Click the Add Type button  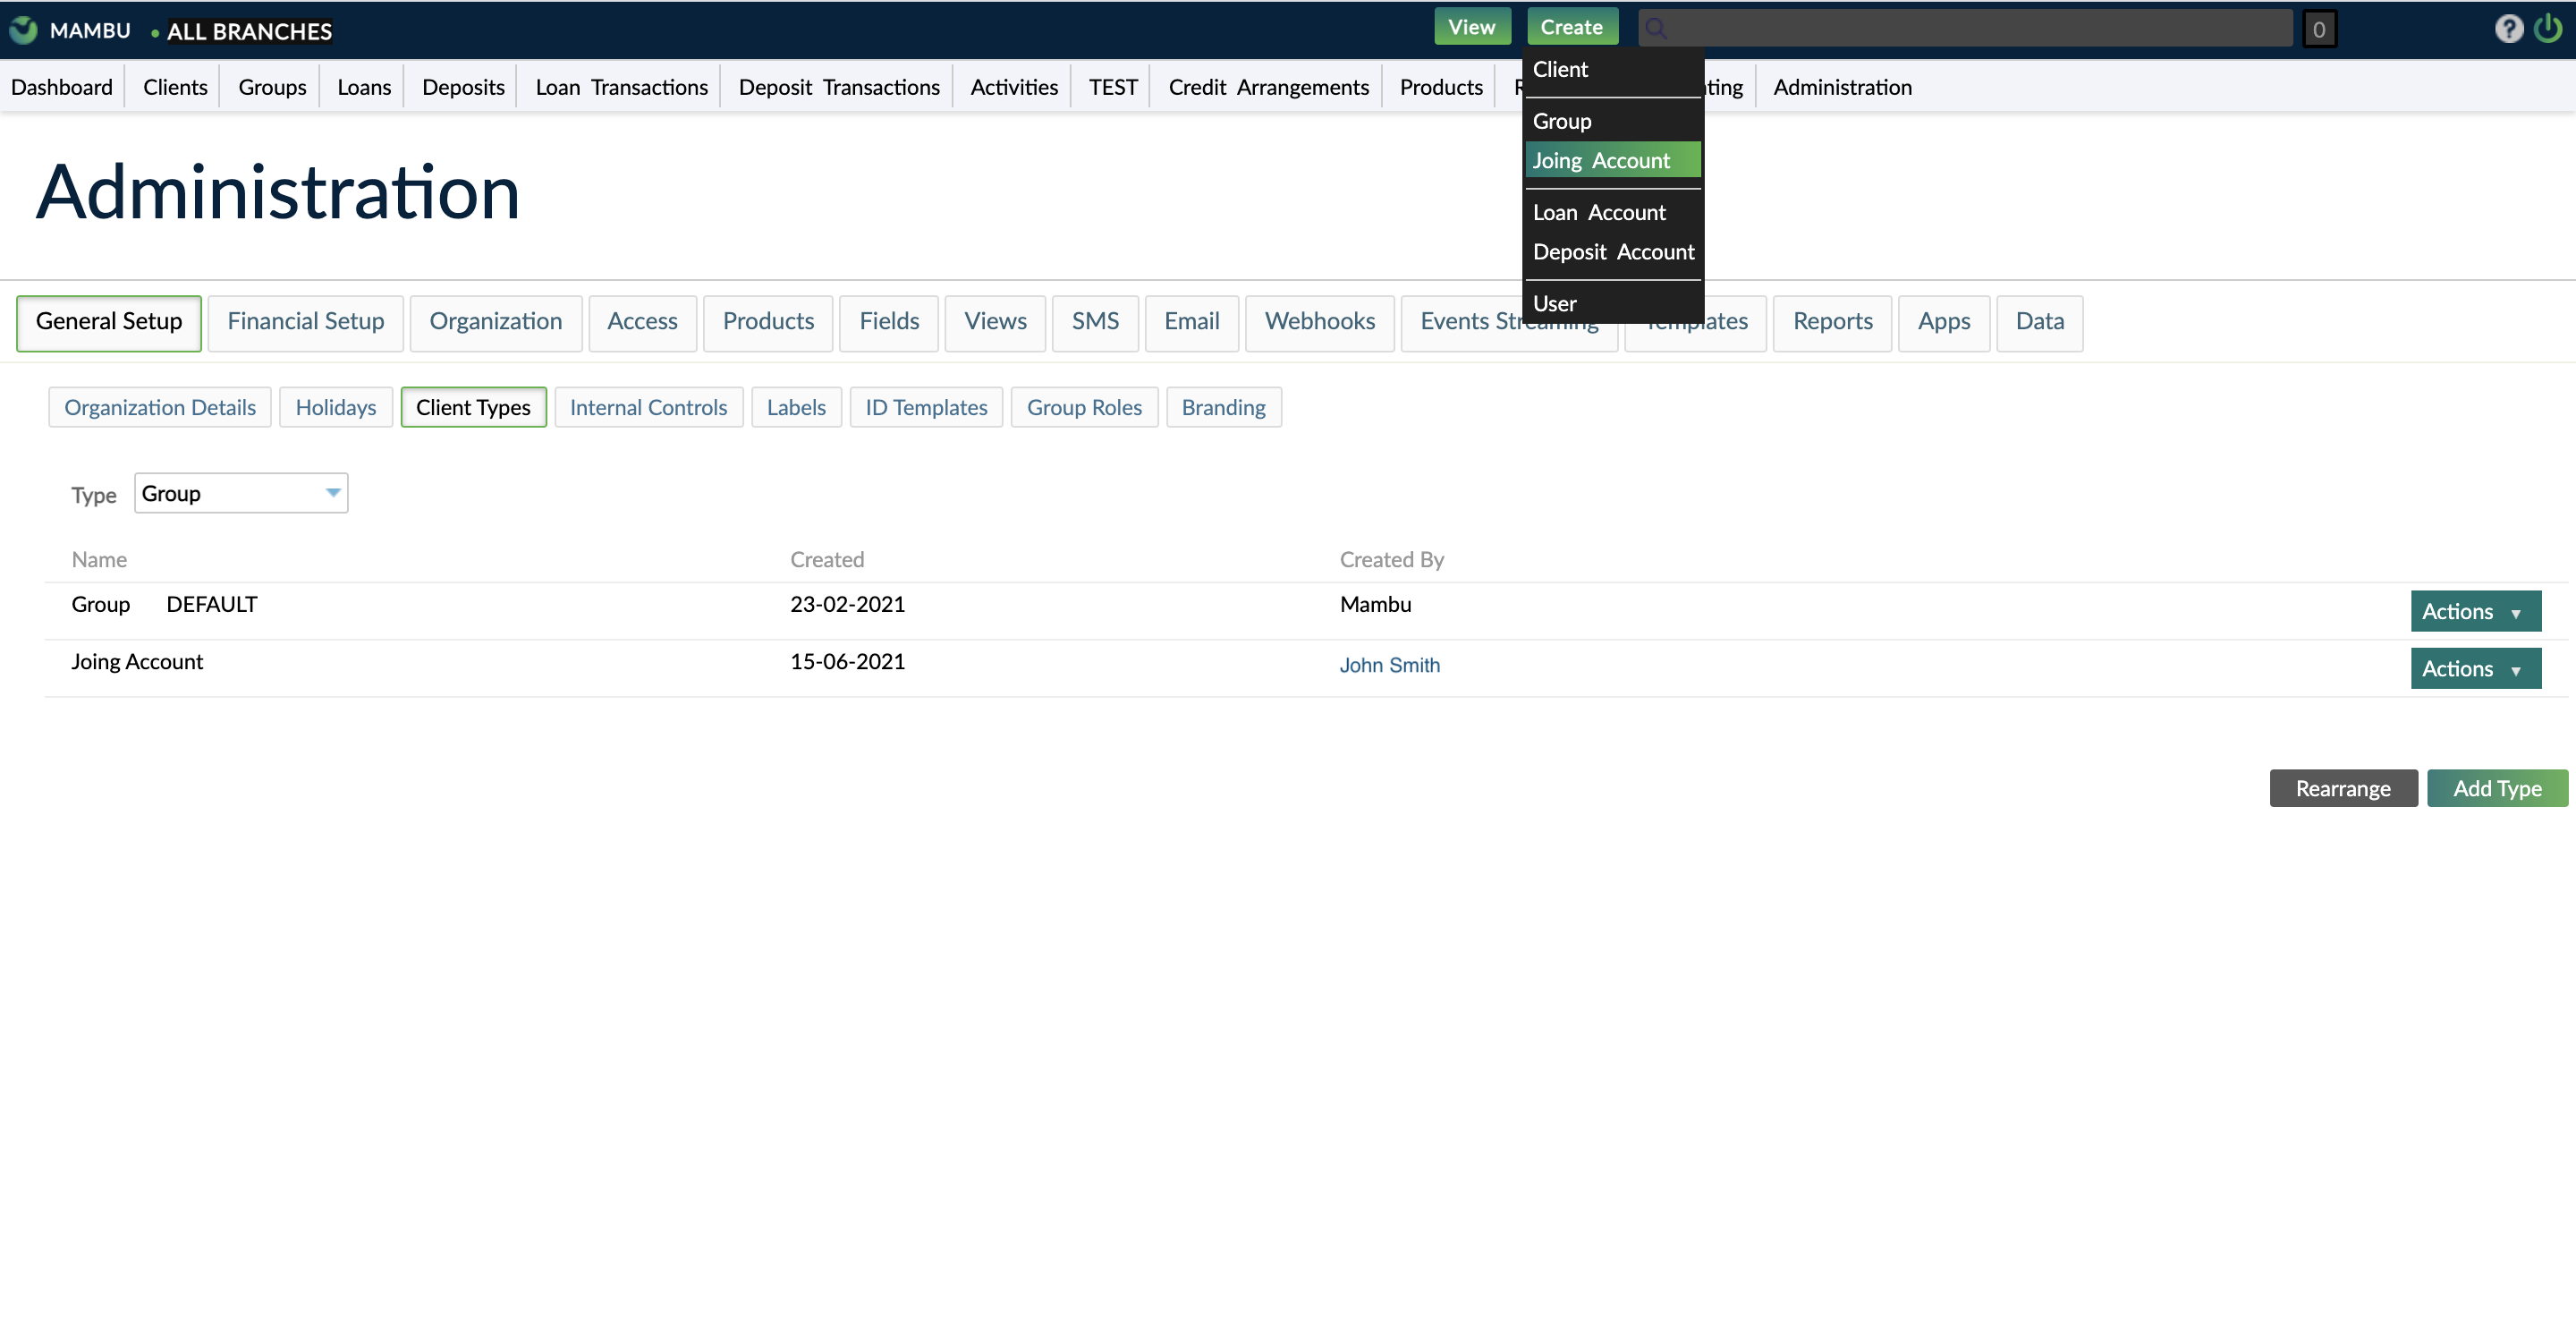click(x=2497, y=788)
